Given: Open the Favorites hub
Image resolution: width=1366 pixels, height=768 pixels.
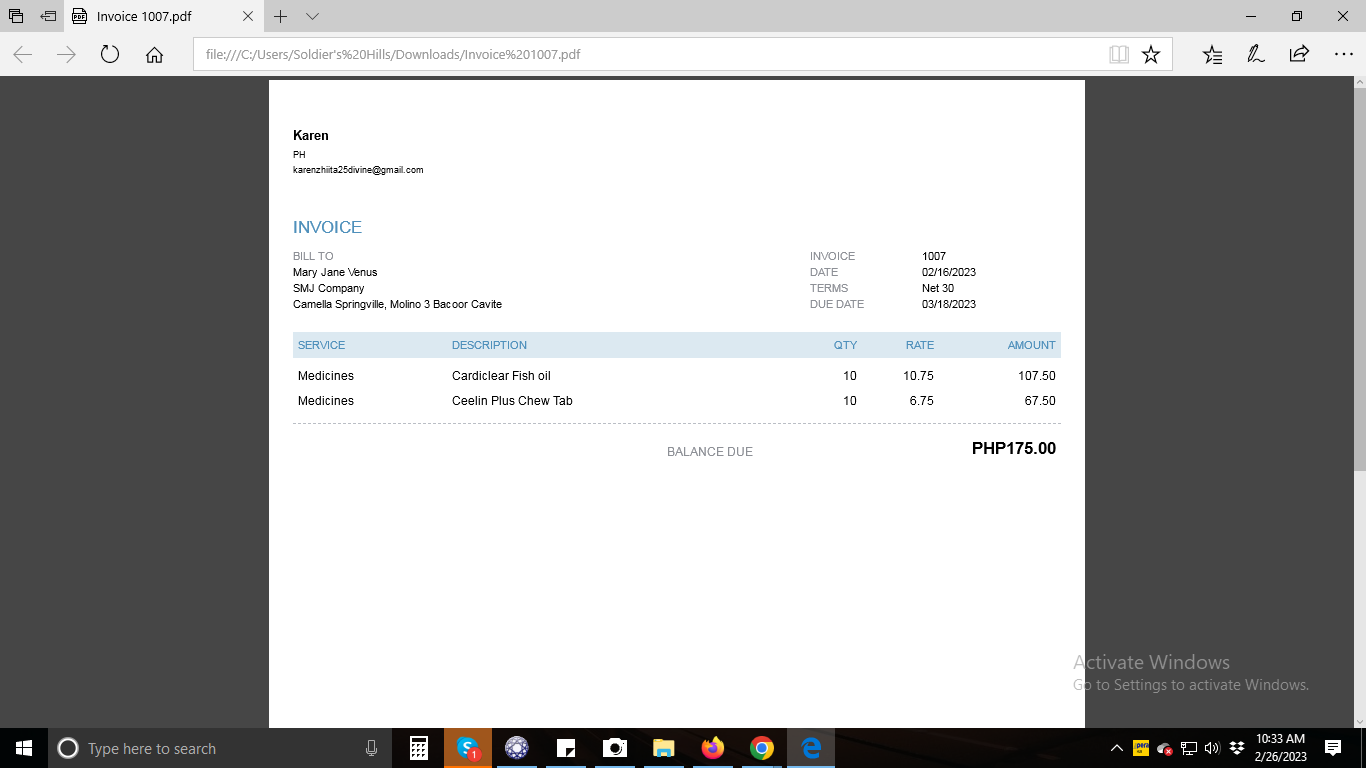Looking at the screenshot, I should (1212, 55).
